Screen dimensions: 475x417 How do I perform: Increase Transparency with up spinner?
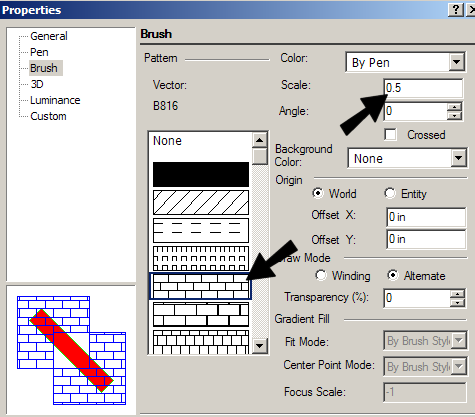pos(457,294)
